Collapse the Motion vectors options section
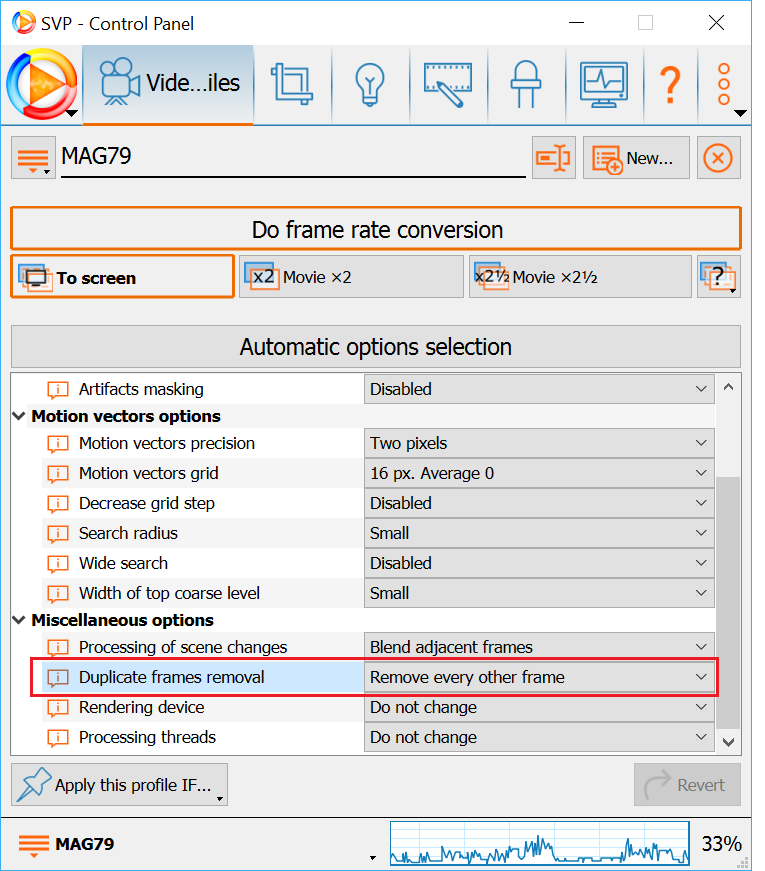This screenshot has width=765, height=871. [20, 416]
